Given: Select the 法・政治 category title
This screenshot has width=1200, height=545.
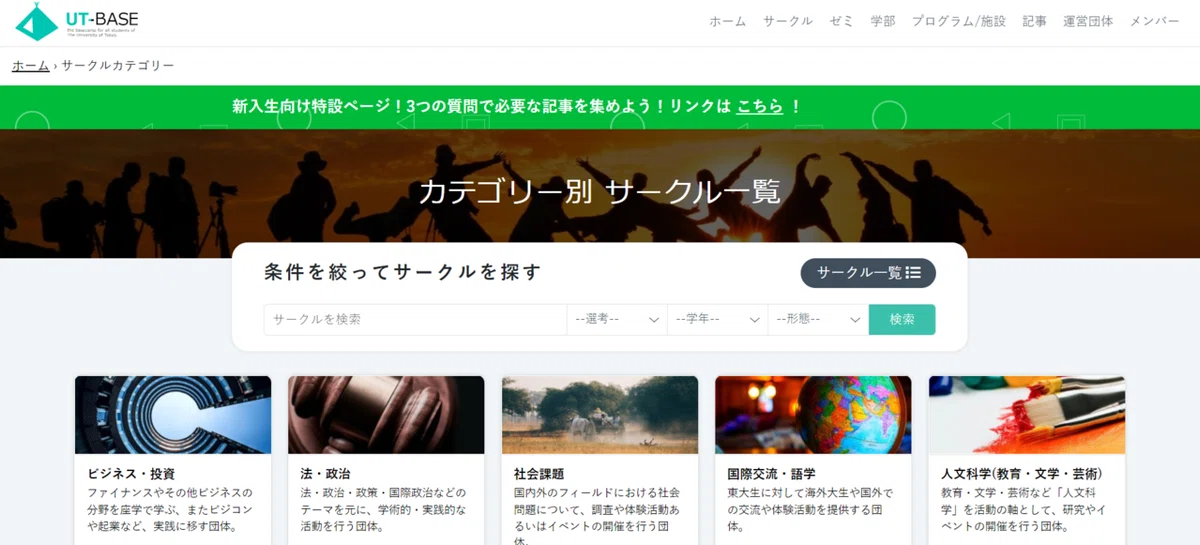Looking at the screenshot, I should (x=325, y=473).
